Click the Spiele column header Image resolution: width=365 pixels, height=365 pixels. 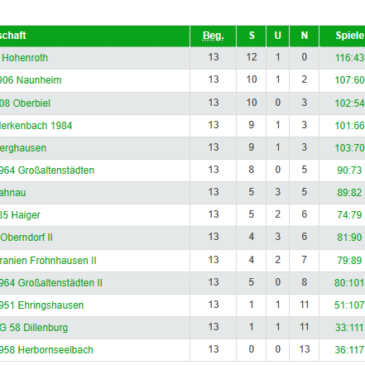pyautogui.click(x=350, y=36)
